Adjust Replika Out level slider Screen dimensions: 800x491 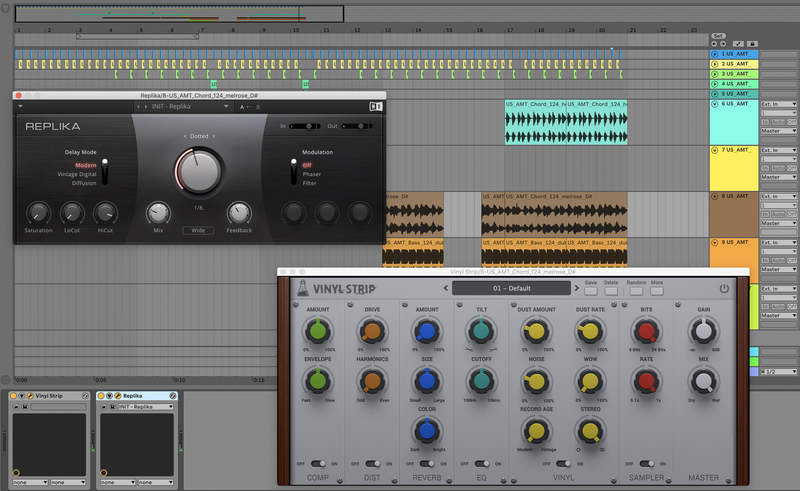(x=357, y=126)
